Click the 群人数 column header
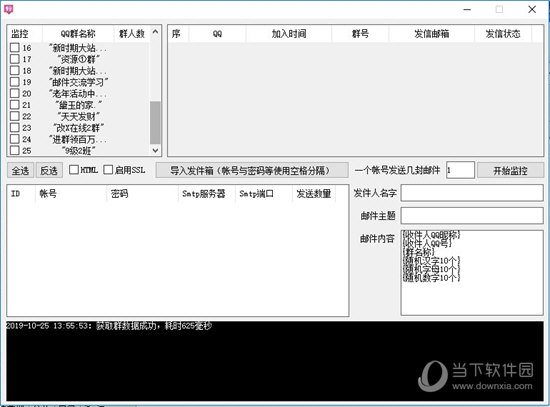This screenshot has width=550, height=407. [132, 34]
